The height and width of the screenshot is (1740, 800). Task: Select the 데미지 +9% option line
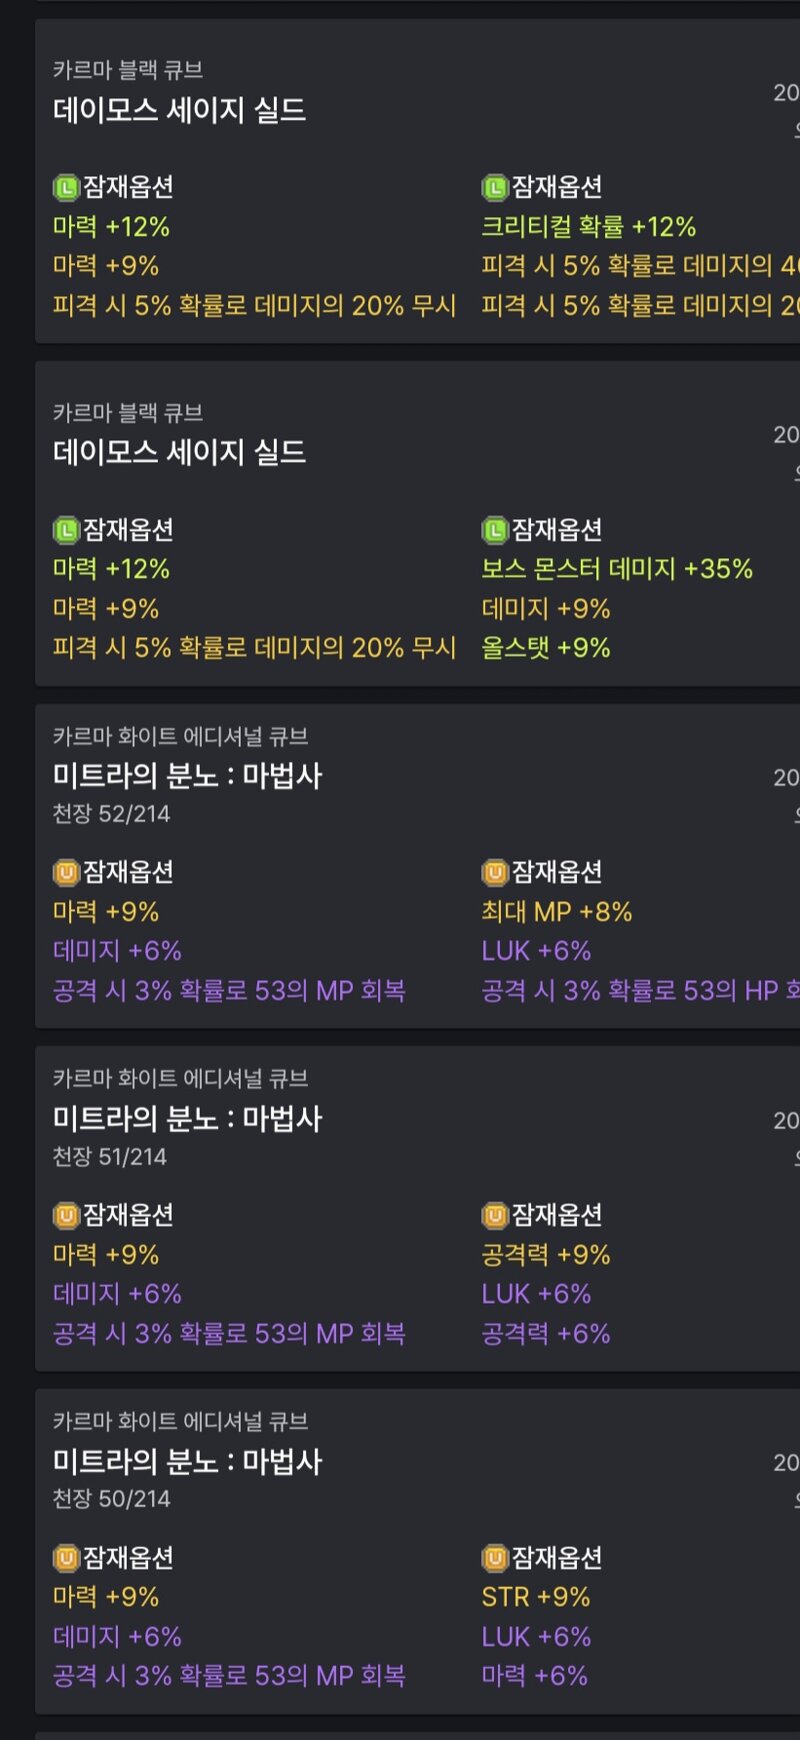coord(546,609)
